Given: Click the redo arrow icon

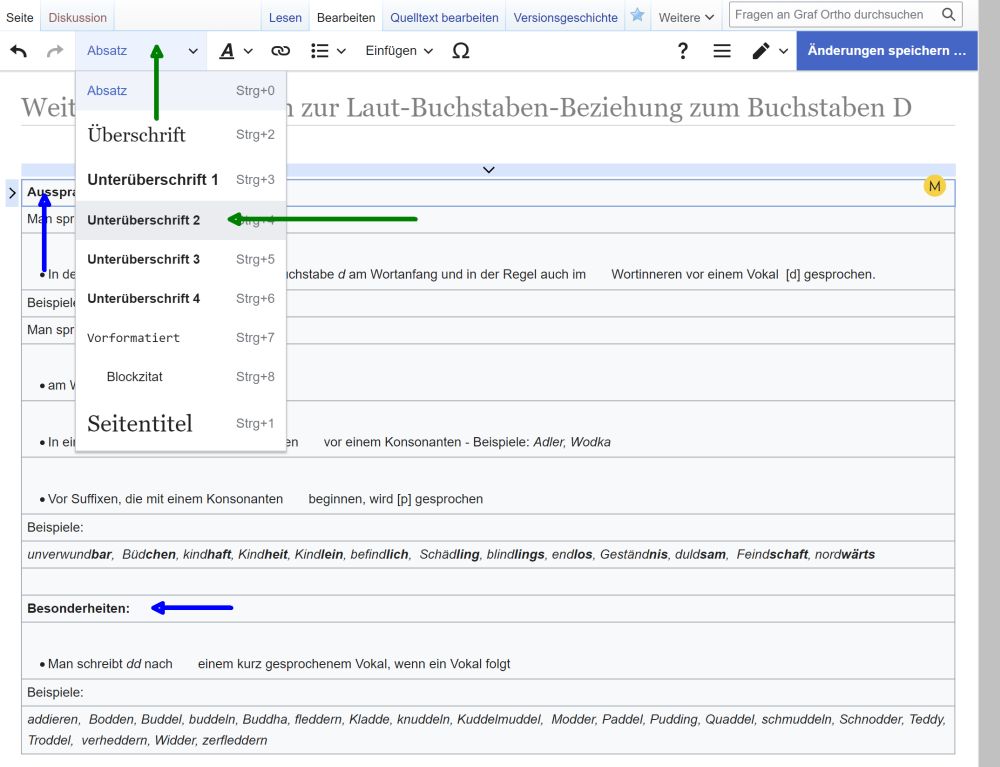Looking at the screenshot, I should tap(55, 51).
